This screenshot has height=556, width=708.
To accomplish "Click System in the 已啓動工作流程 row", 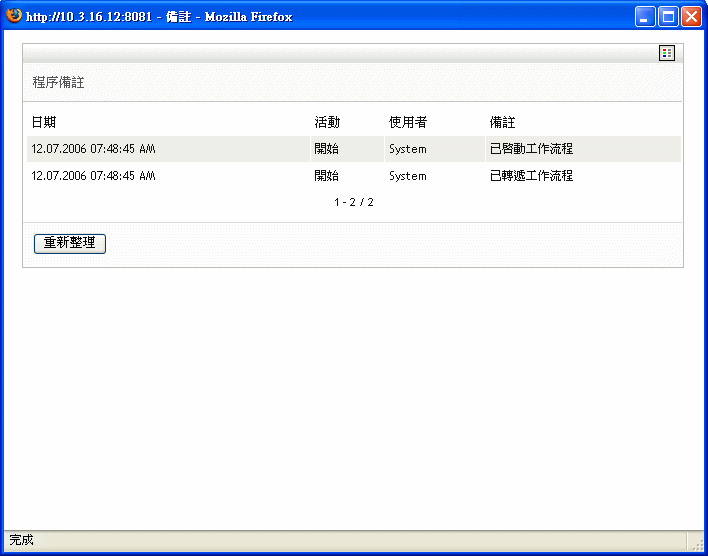I will [x=407, y=149].
